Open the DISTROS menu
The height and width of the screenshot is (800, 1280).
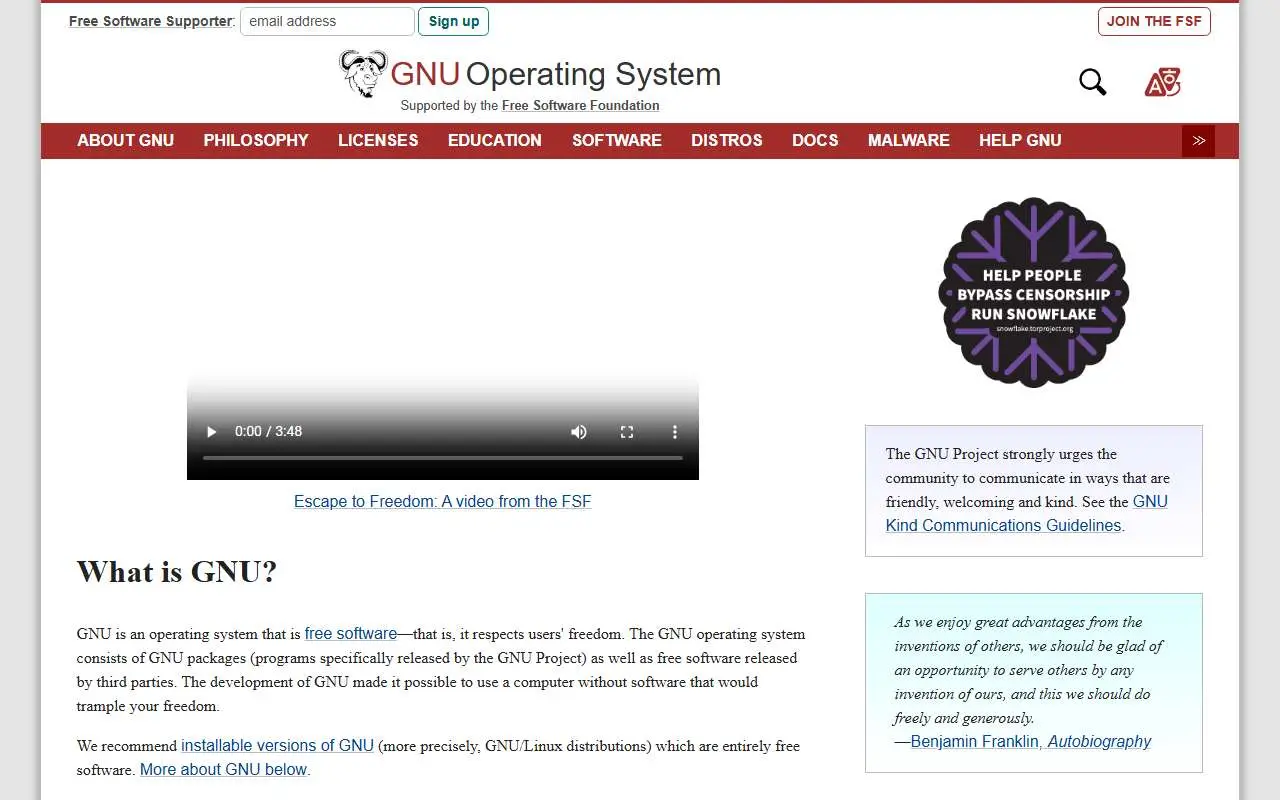[727, 141]
